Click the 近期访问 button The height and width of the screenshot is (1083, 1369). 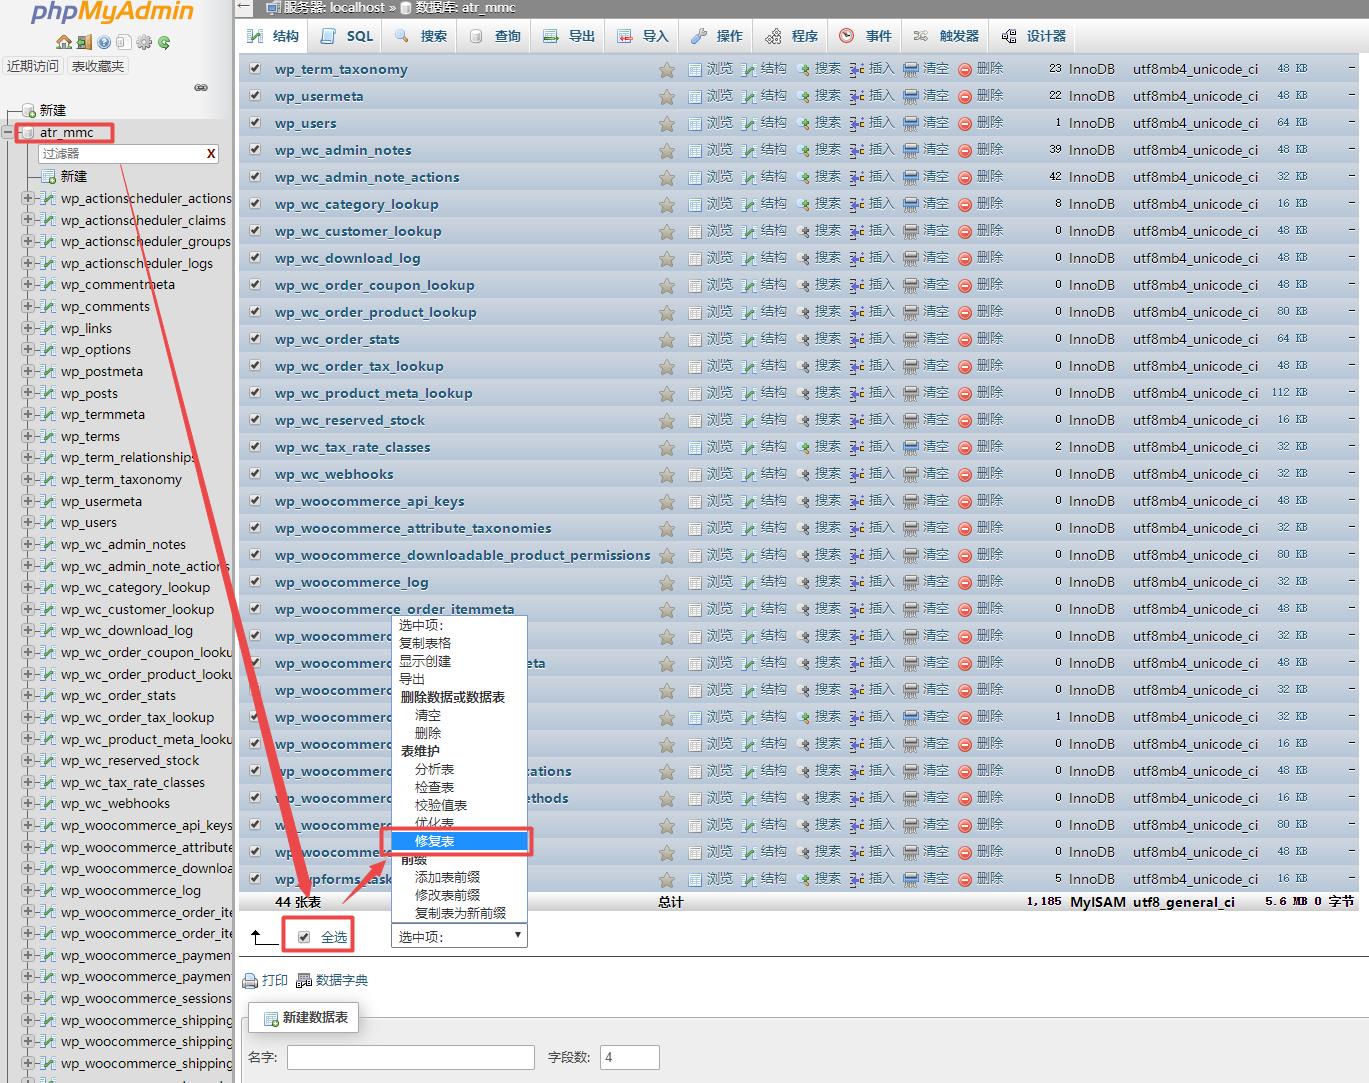click(x=33, y=66)
